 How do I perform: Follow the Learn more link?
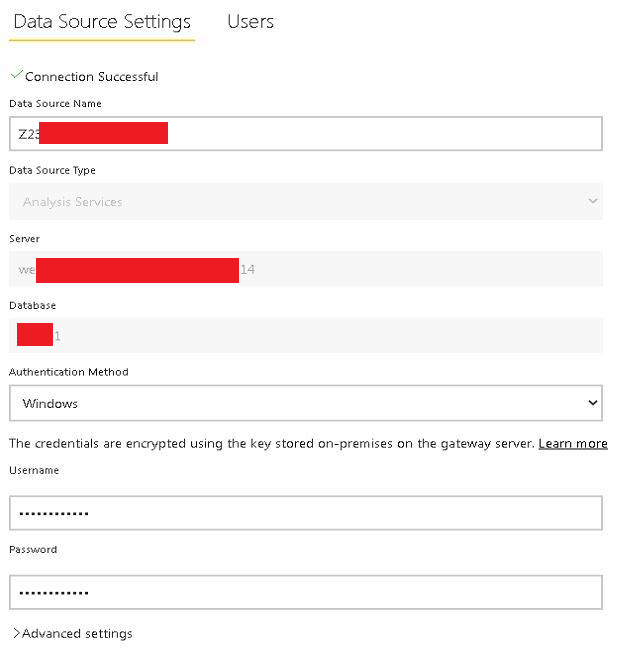pyautogui.click(x=573, y=443)
